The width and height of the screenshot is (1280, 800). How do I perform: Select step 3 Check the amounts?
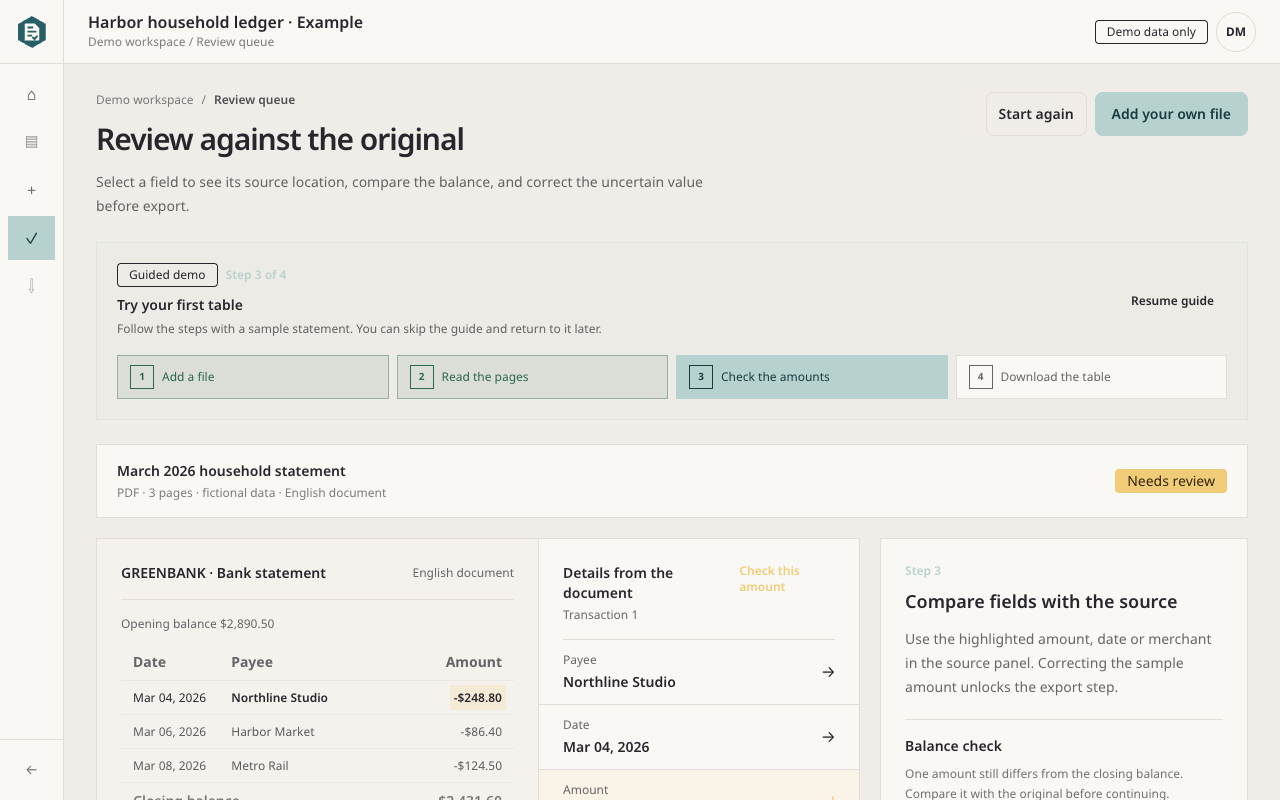(812, 377)
